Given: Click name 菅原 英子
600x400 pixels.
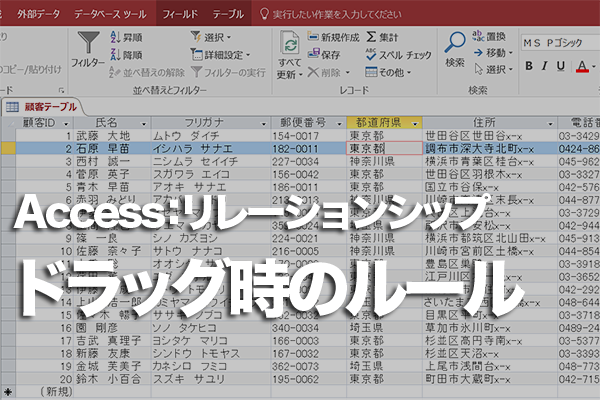Looking at the screenshot, I should (x=103, y=175).
